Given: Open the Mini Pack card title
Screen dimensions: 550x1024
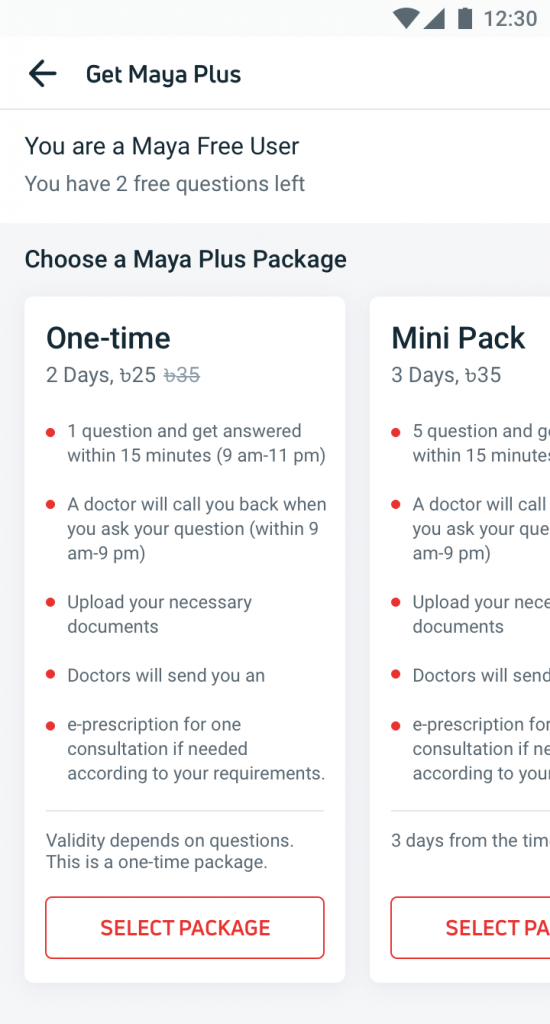Looking at the screenshot, I should pos(458,338).
